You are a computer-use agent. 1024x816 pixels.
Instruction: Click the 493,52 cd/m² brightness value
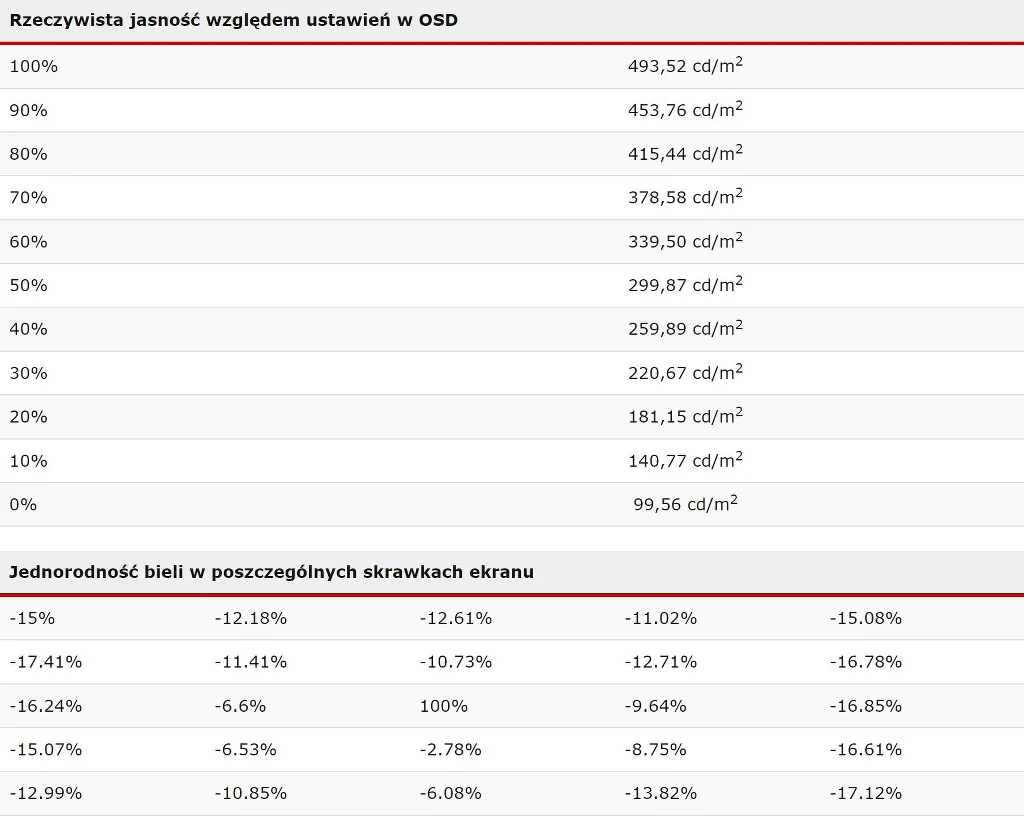coord(685,66)
